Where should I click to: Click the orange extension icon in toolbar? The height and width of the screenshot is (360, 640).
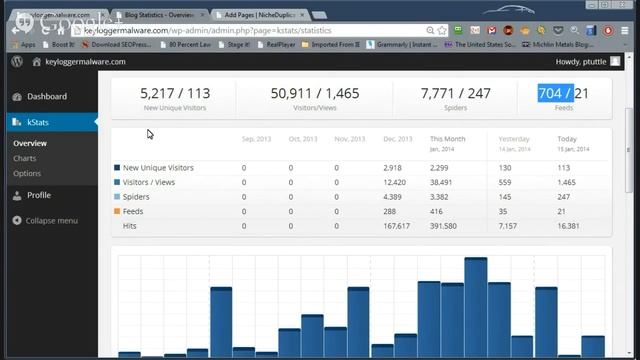coord(525,30)
